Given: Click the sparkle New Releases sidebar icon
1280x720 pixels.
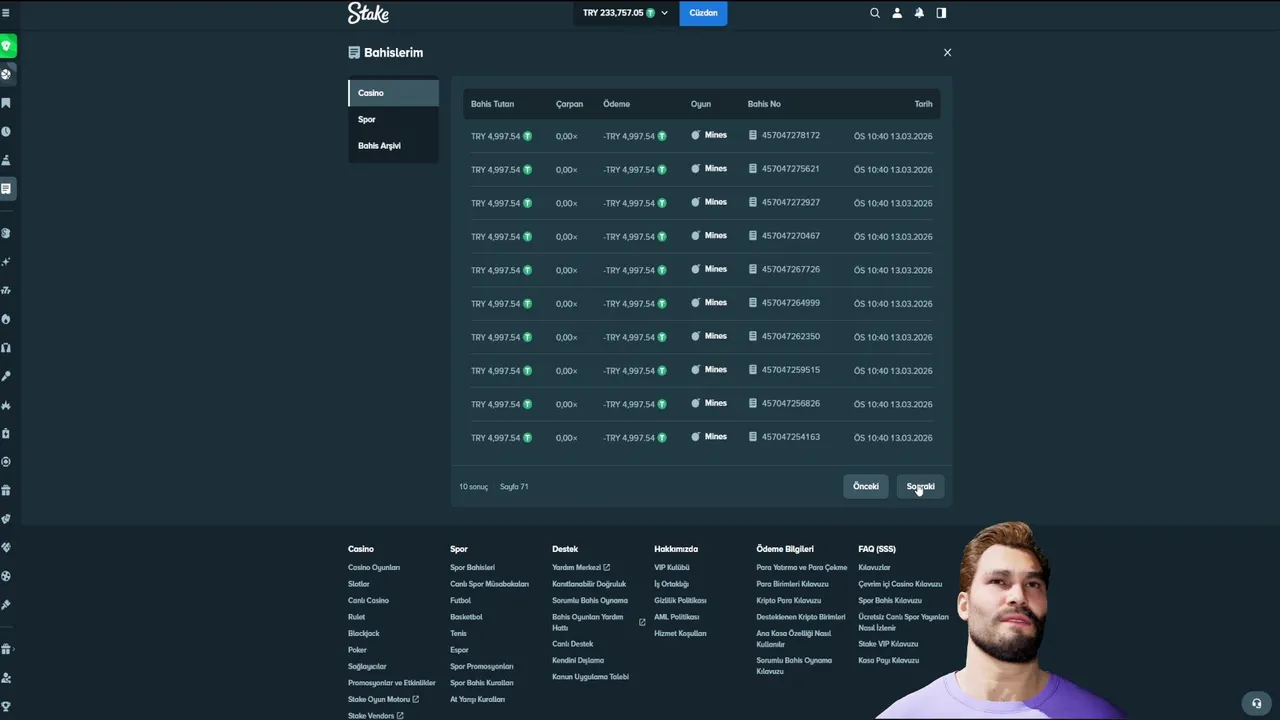Looking at the screenshot, I should point(6,262).
